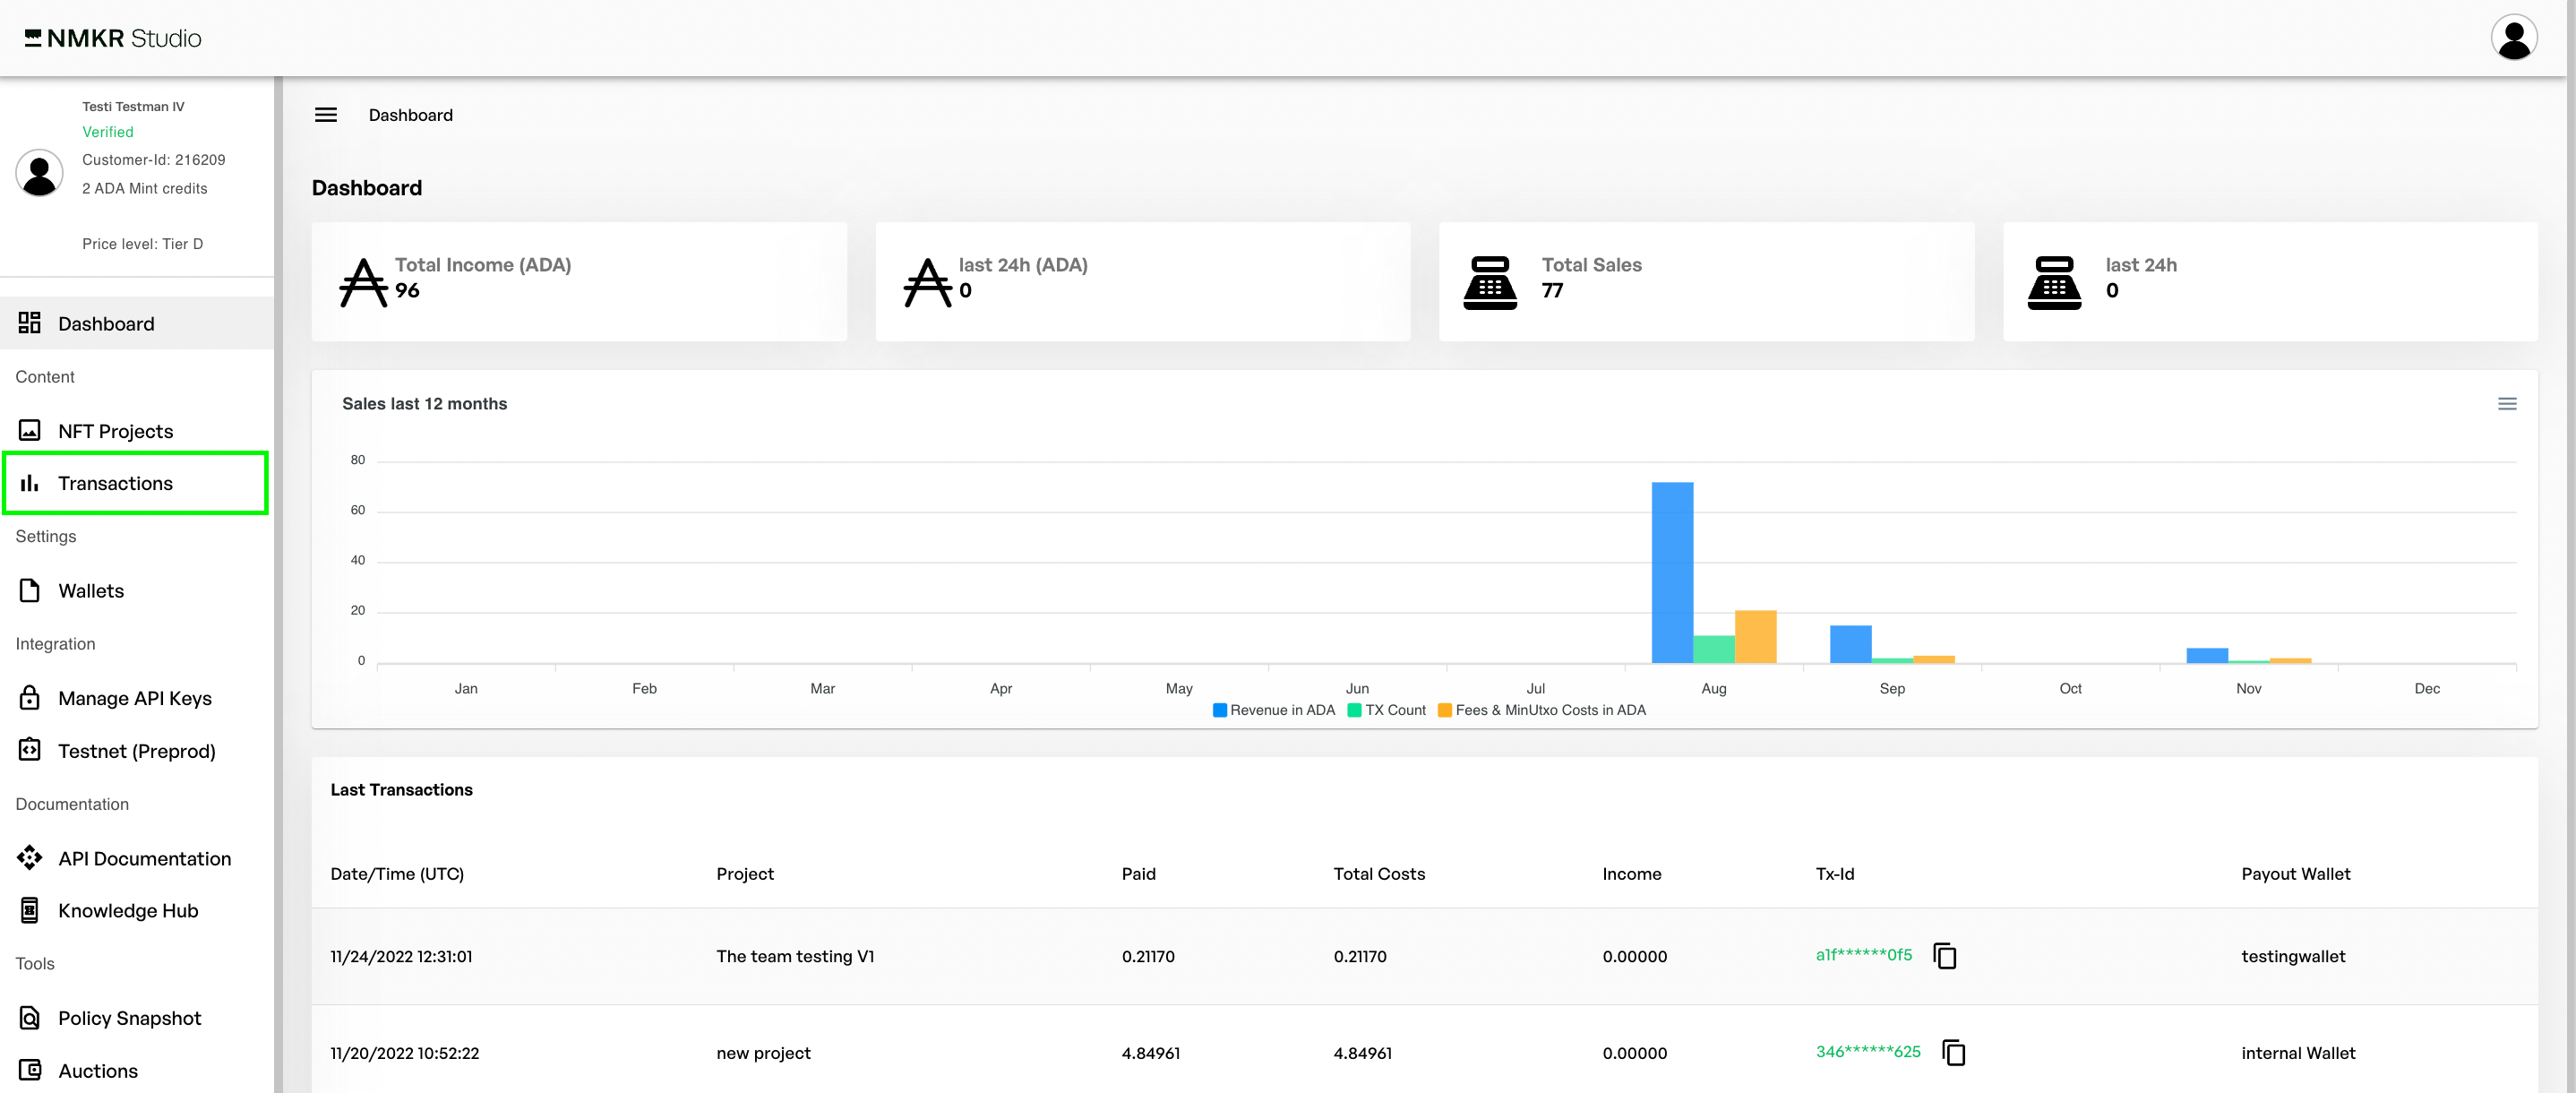Screen dimensions: 2576x1093
Task: Toggle TX Count legend series
Action: (1386, 710)
